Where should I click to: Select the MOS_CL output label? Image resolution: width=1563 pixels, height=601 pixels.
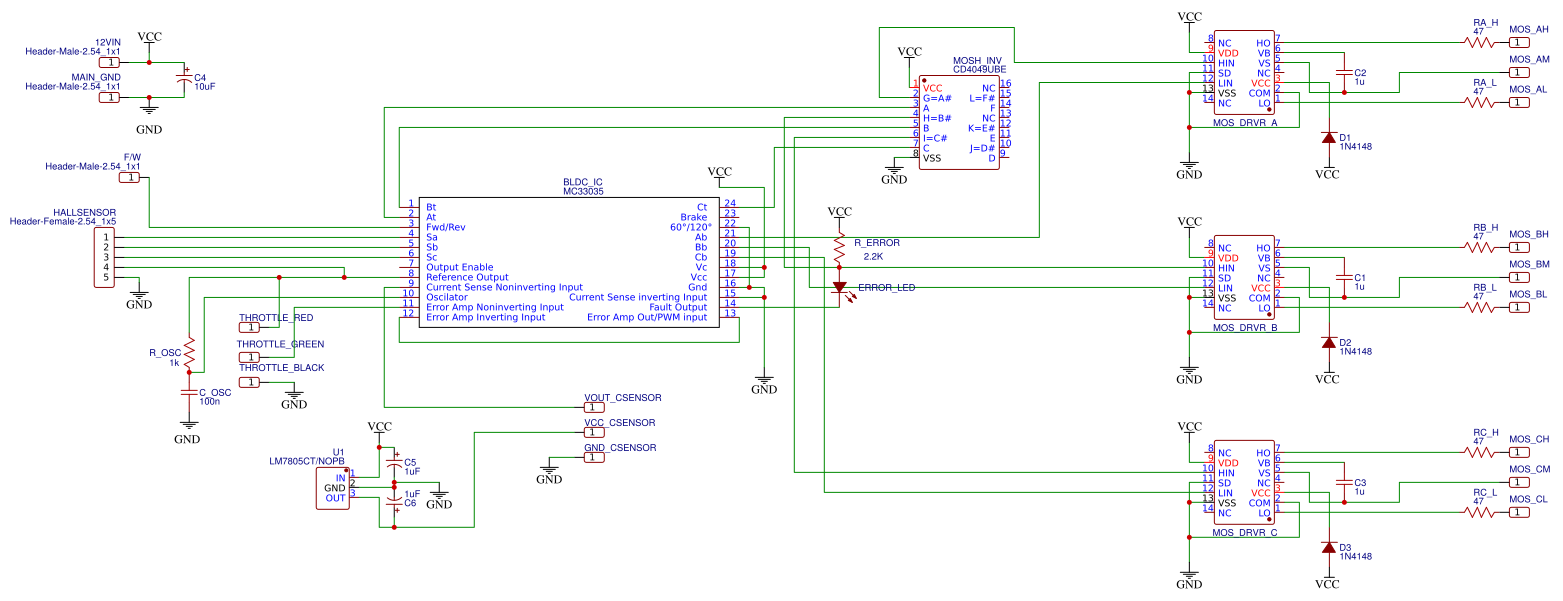(1528, 499)
